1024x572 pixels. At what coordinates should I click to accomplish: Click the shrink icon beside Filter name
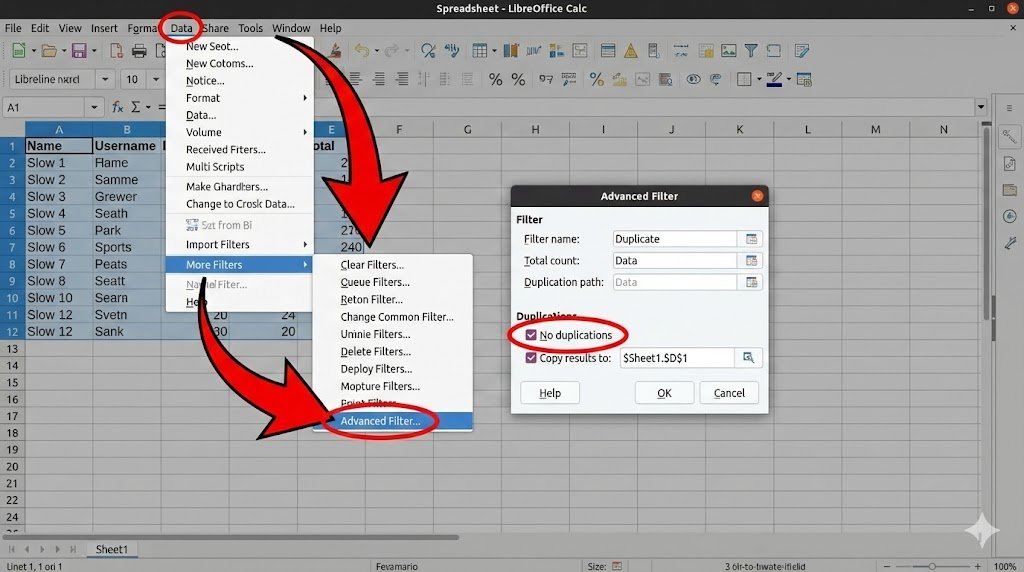pos(751,239)
